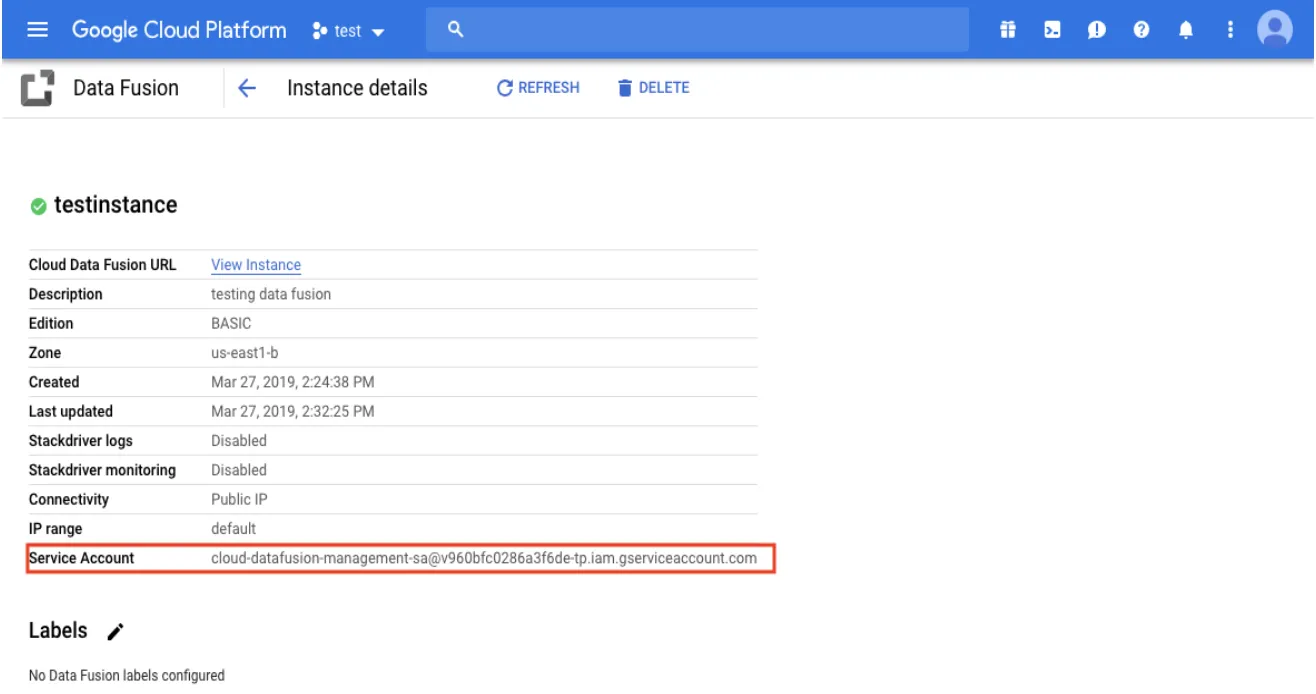The image size is (1316, 694).
Task: Click the Google Cloud Platform logo text
Action: tap(179, 30)
